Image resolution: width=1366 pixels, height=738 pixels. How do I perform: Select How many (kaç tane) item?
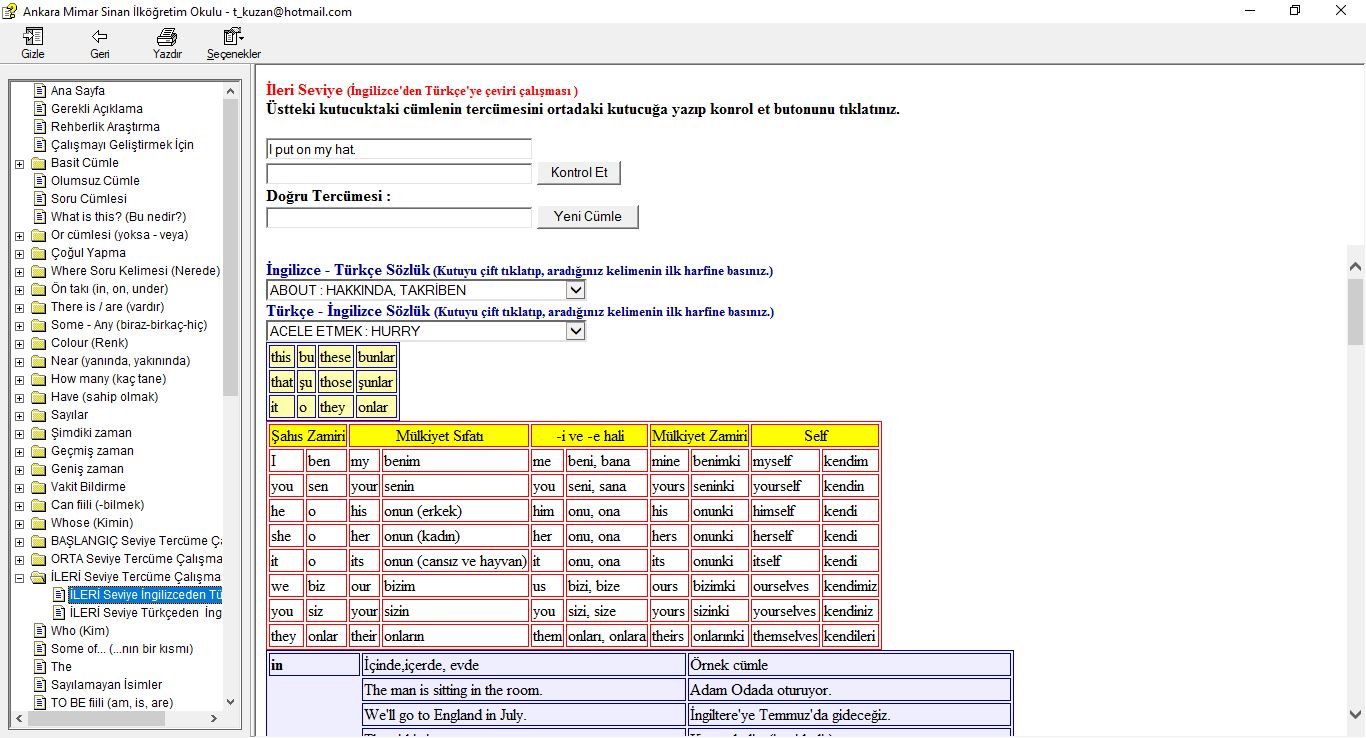click(x=109, y=379)
